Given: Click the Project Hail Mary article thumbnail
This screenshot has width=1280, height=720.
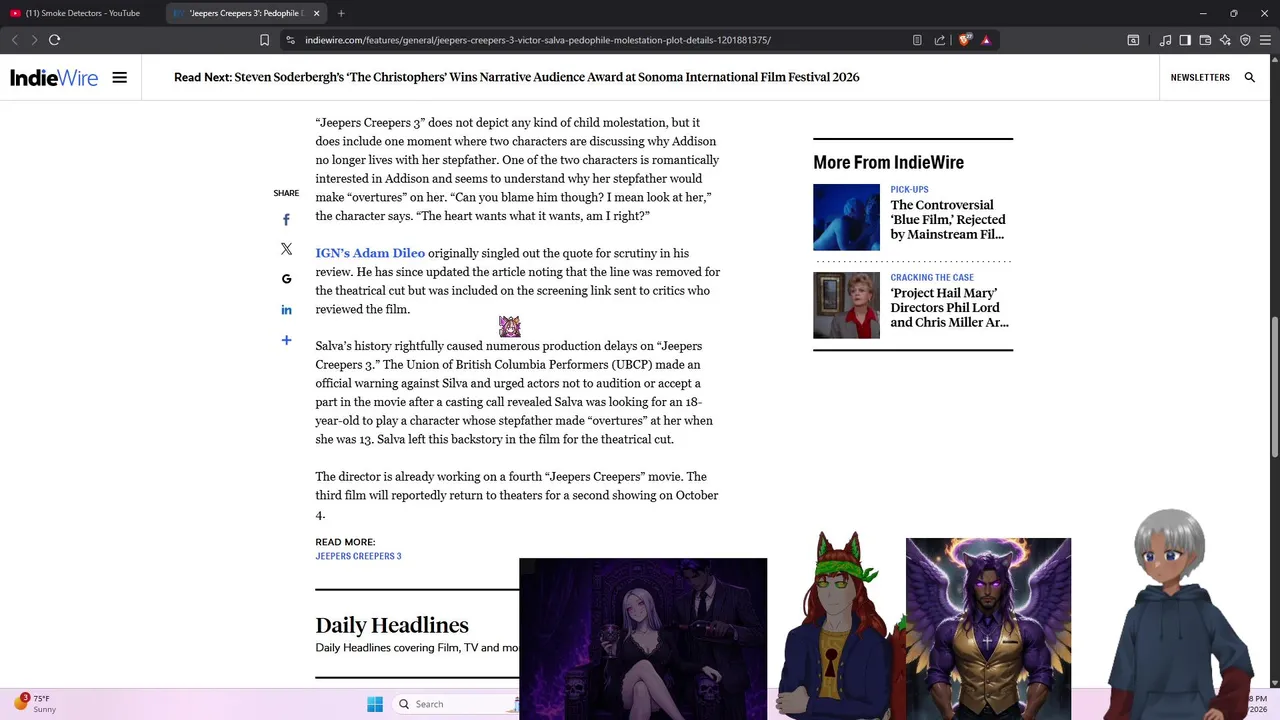Looking at the screenshot, I should pos(846,305).
